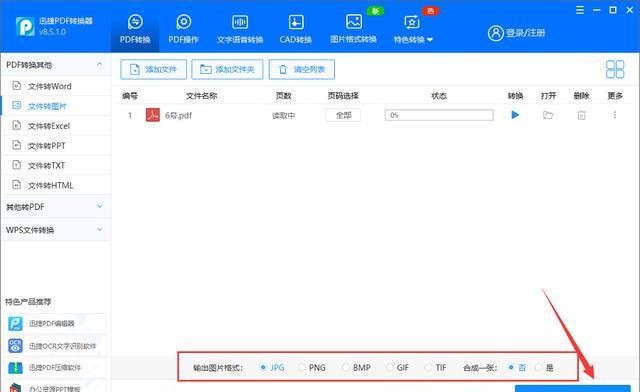This screenshot has width=640, height=392.
Task: Click the 页码选择 column header
Action: 343,96
